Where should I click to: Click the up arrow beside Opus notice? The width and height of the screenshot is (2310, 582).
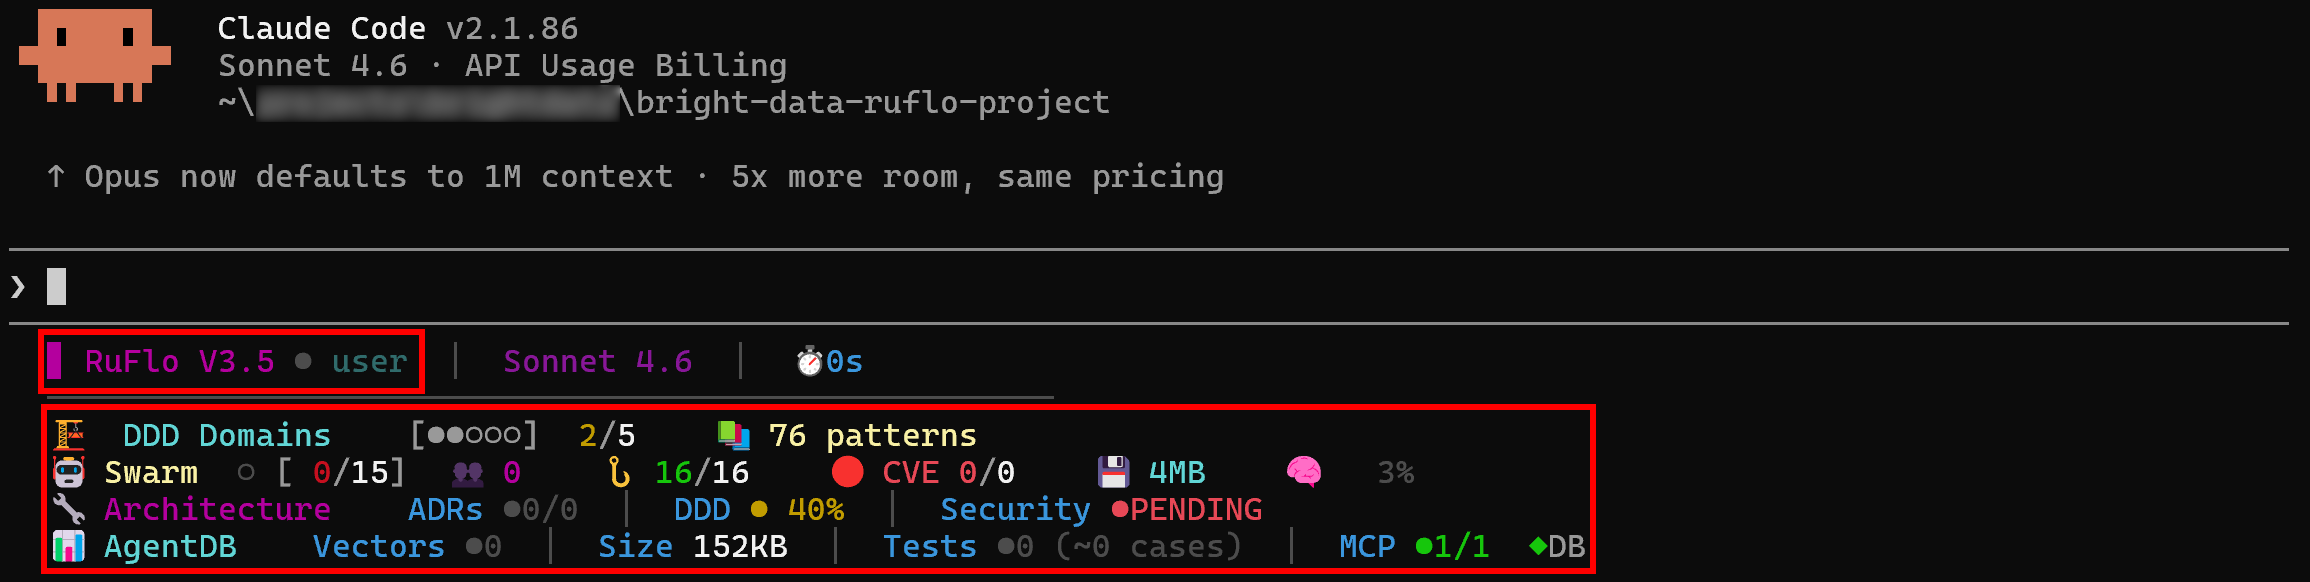coord(56,177)
